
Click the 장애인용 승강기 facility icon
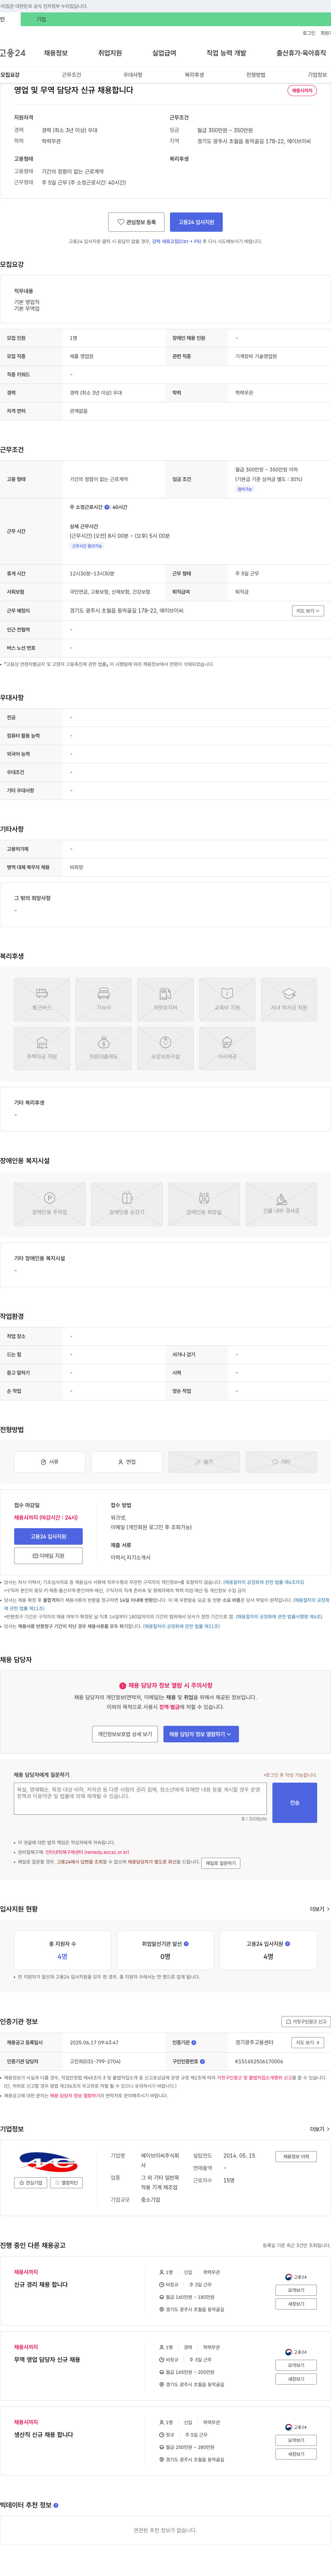(x=127, y=1204)
